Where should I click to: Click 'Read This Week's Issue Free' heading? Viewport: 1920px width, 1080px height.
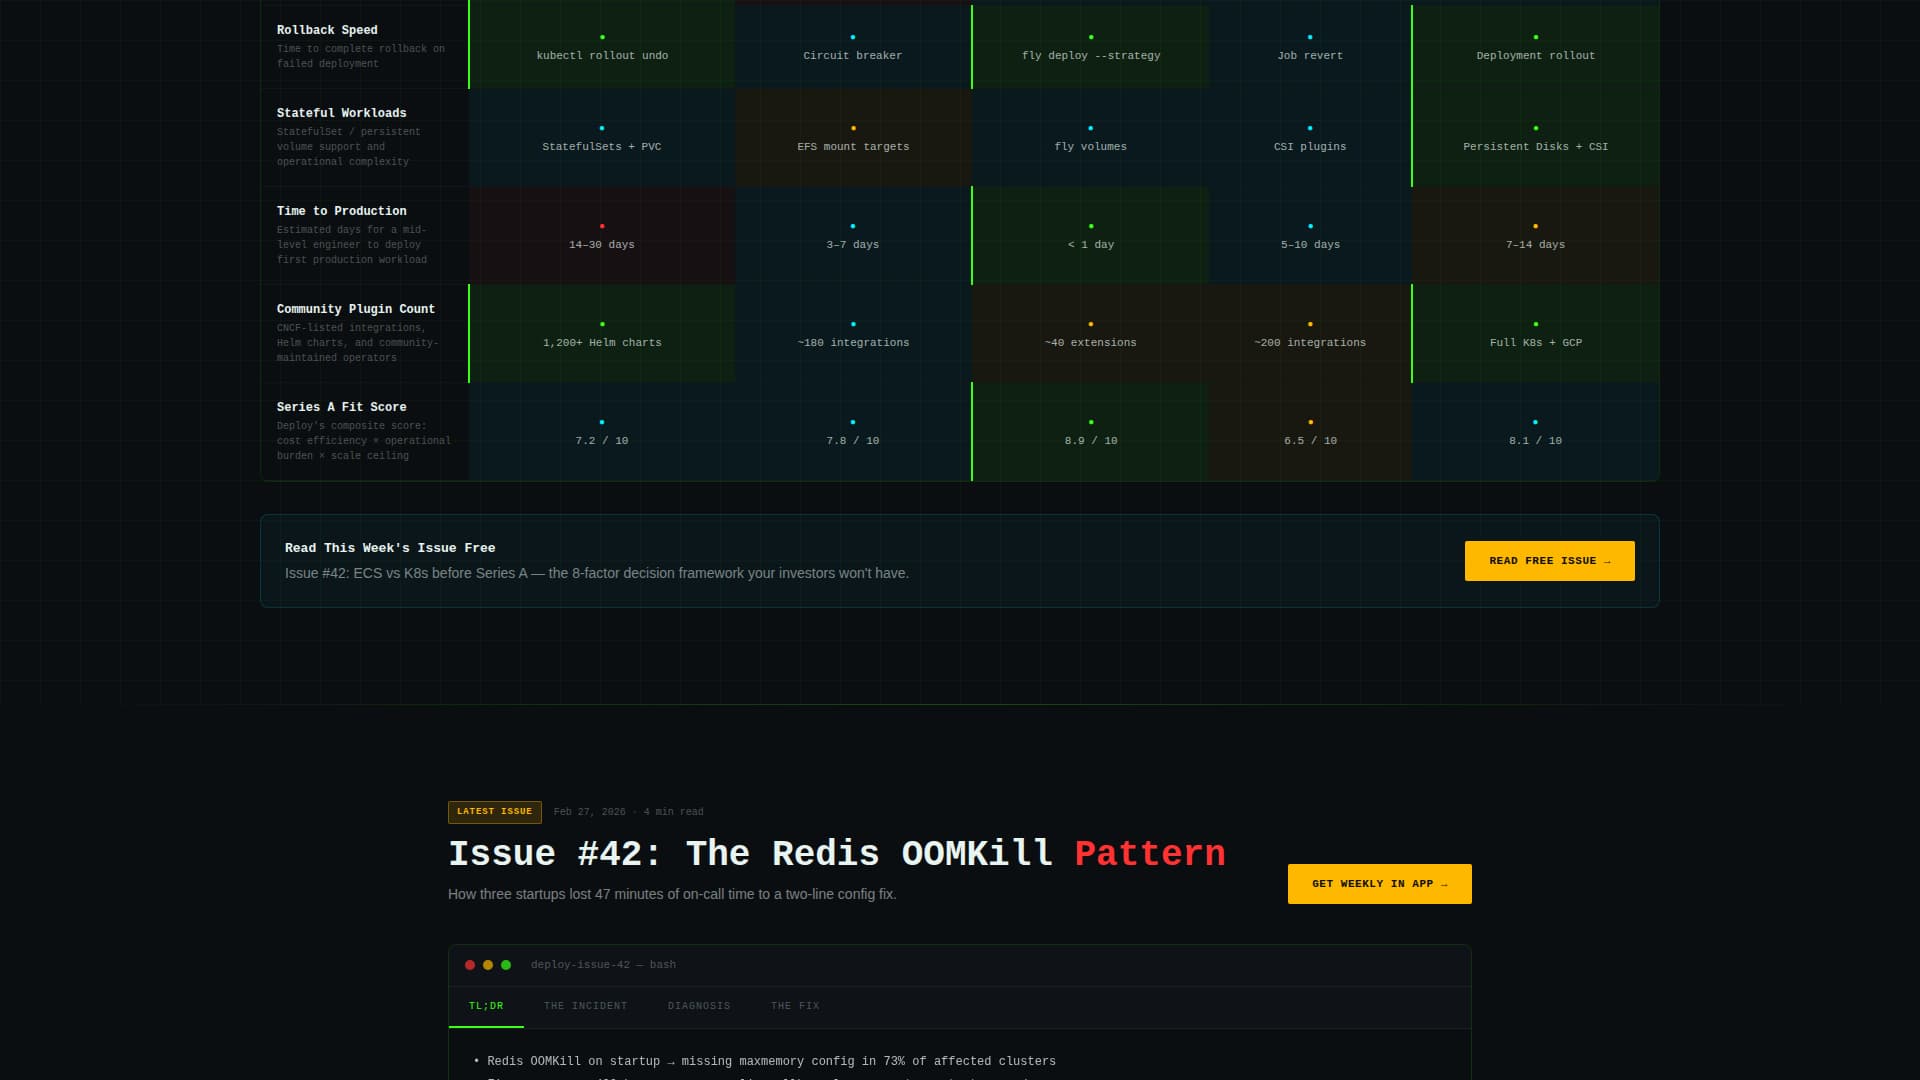click(390, 548)
